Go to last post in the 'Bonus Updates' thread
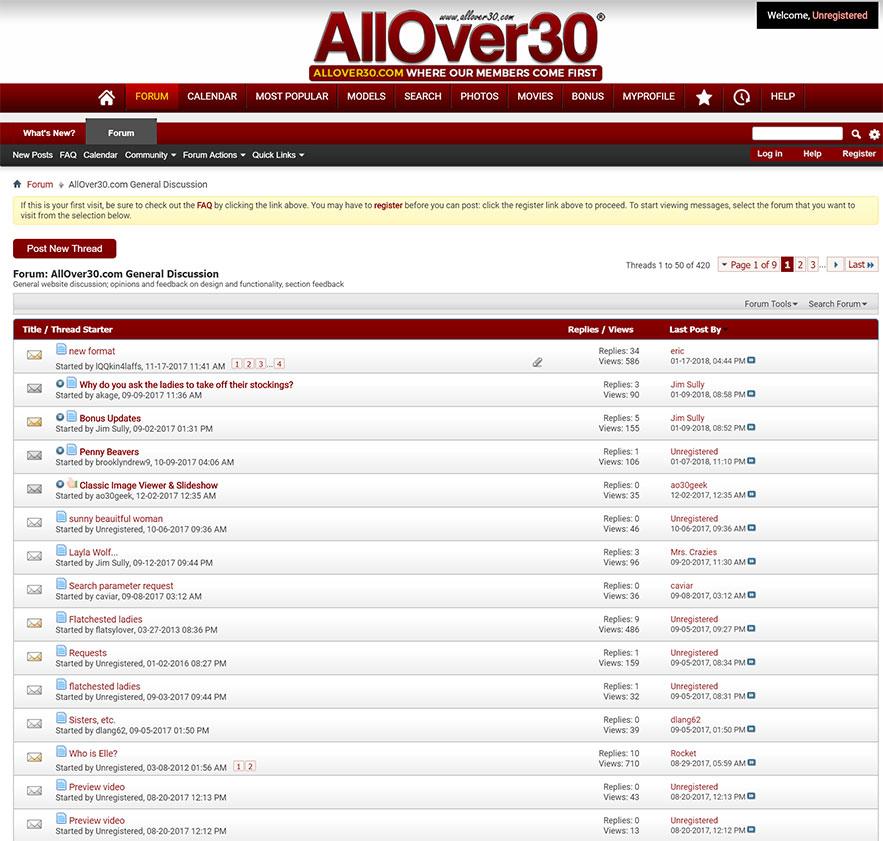 coord(751,428)
